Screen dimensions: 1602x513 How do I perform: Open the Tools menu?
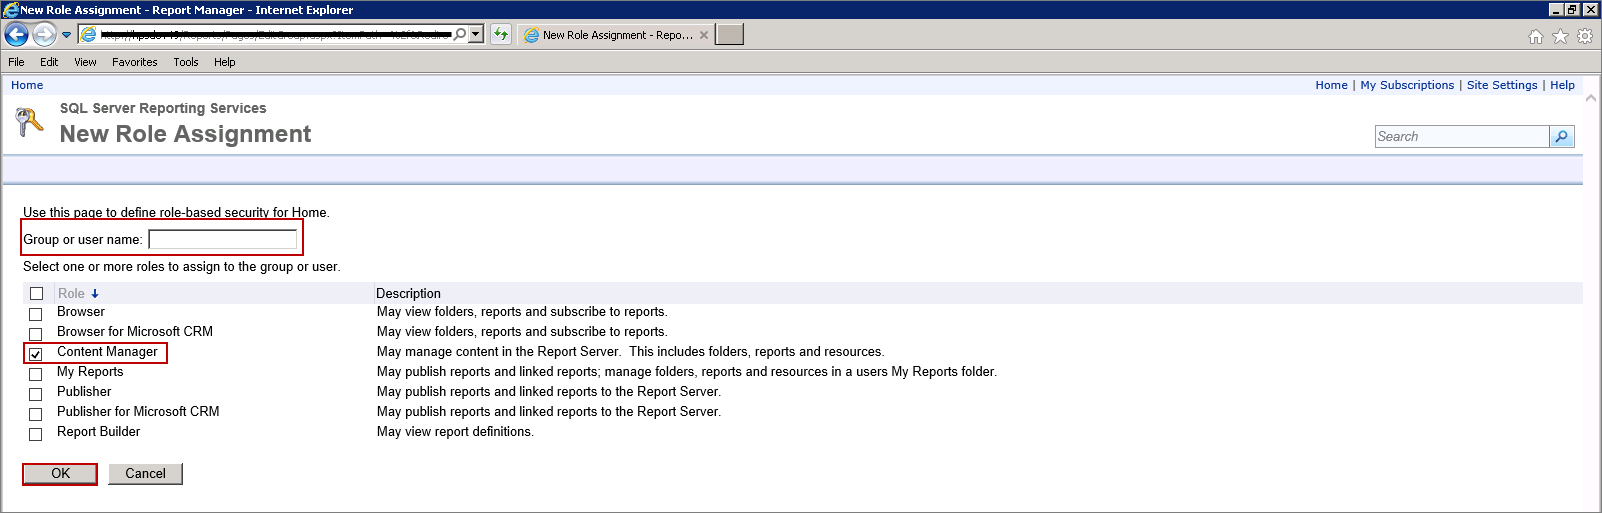tap(186, 62)
